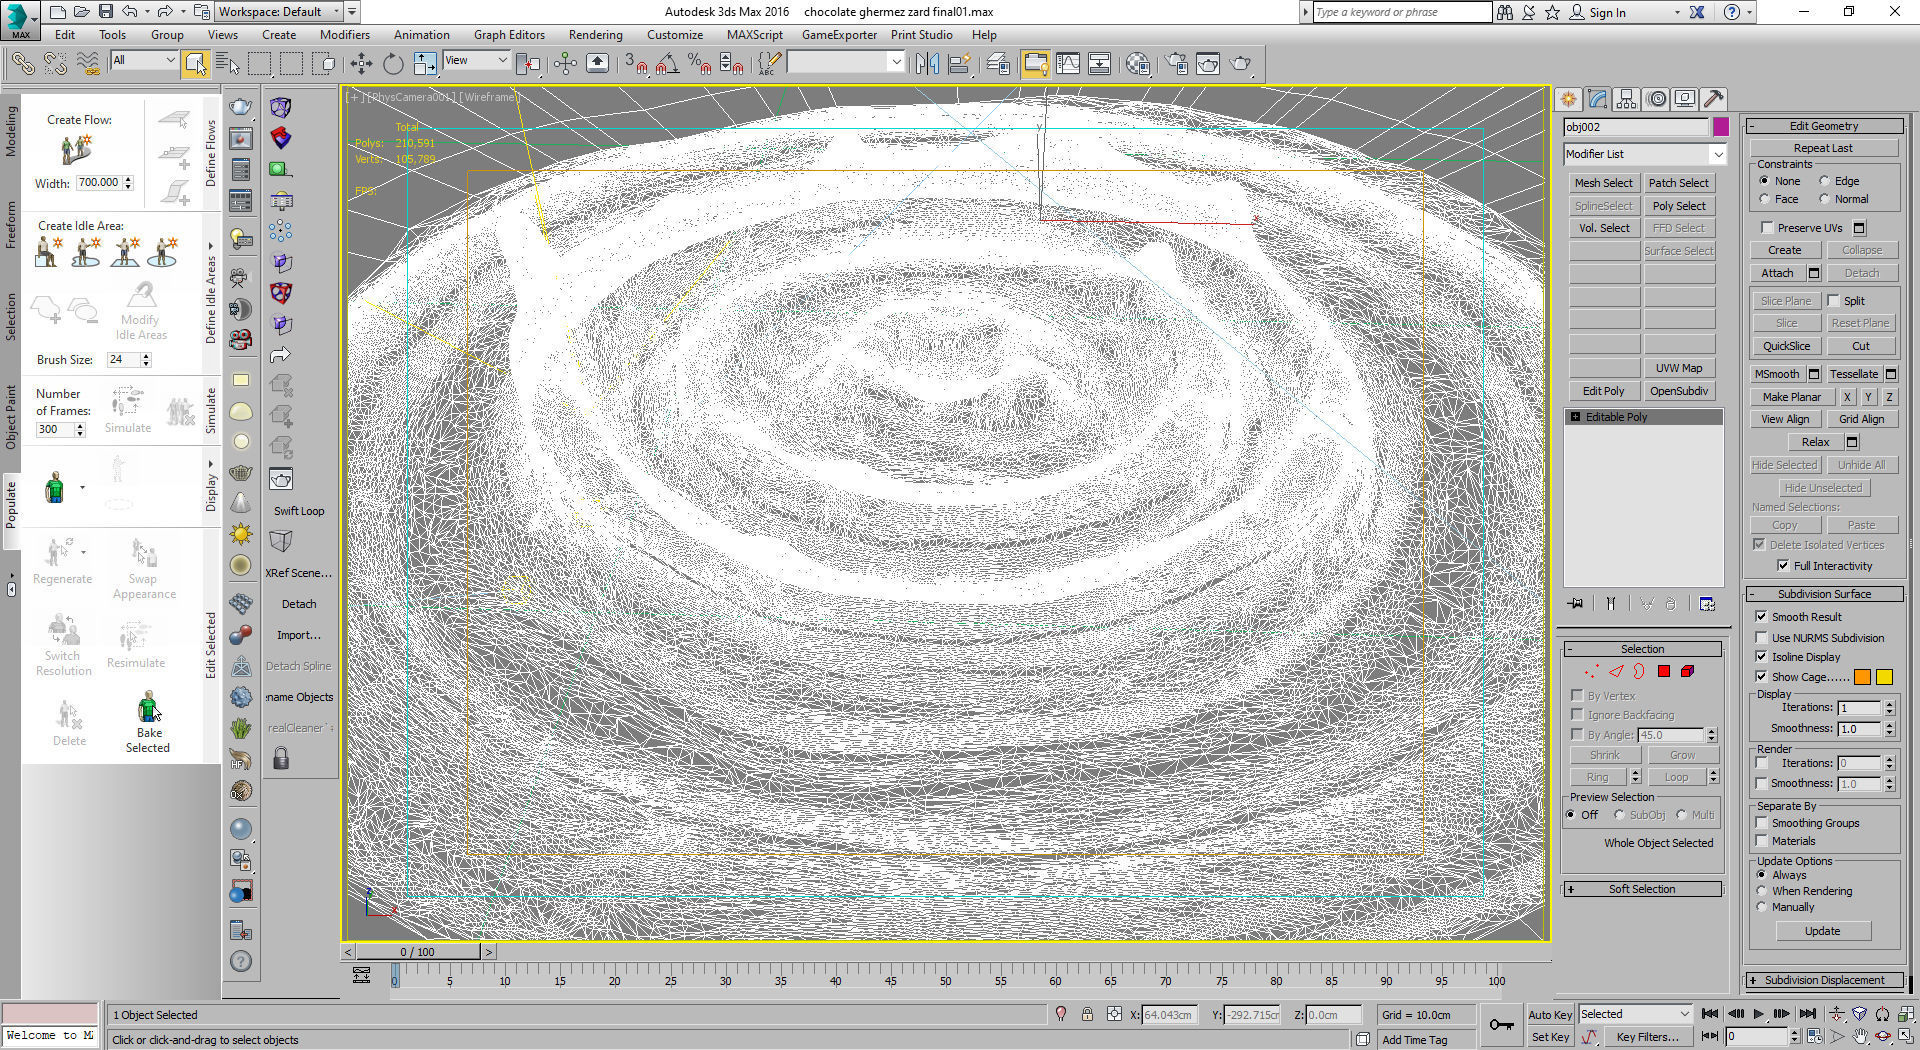The width and height of the screenshot is (1920, 1050).
Task: Open the Selected key filter dropdown
Action: click(x=1635, y=1014)
